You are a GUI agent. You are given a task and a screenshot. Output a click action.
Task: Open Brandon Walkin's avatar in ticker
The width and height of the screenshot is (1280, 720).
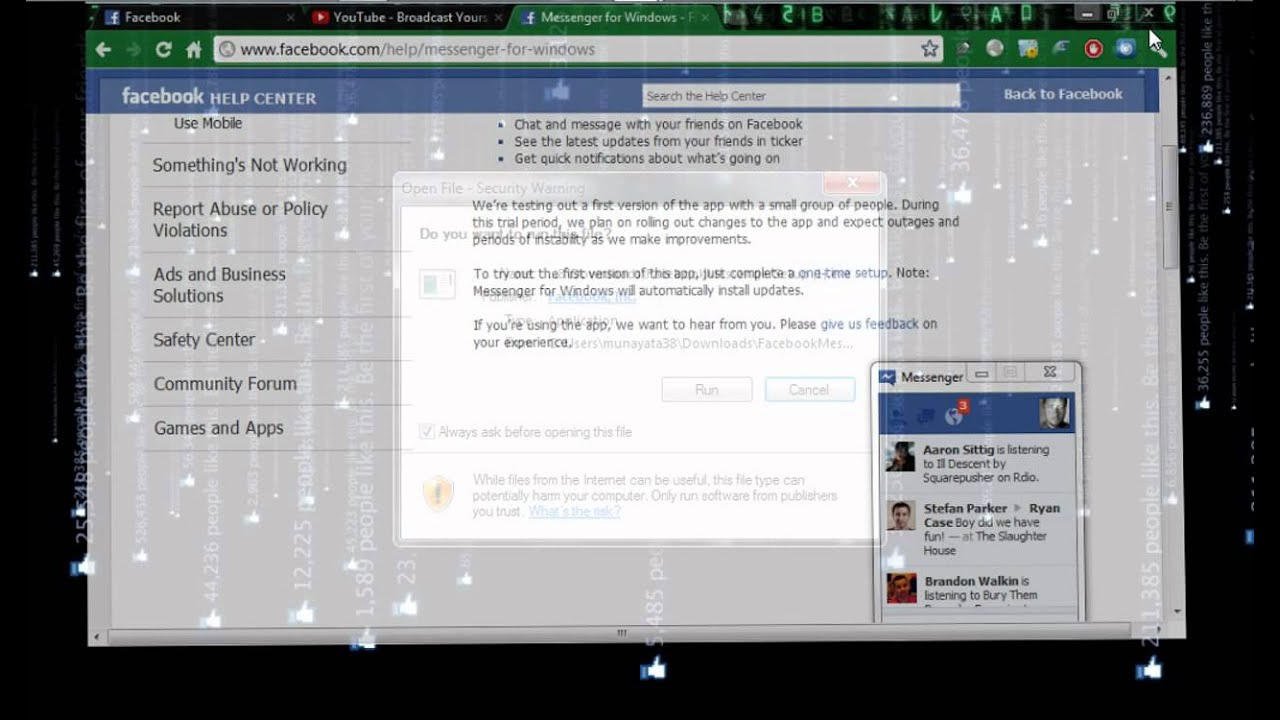[900, 588]
